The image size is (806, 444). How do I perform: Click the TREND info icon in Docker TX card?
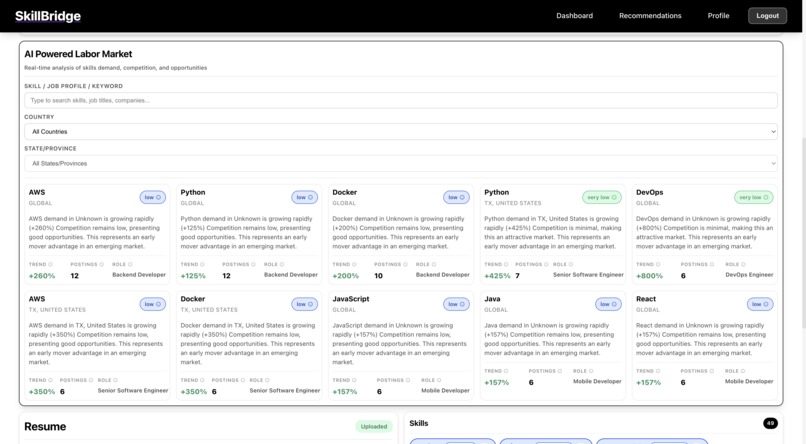coord(202,380)
